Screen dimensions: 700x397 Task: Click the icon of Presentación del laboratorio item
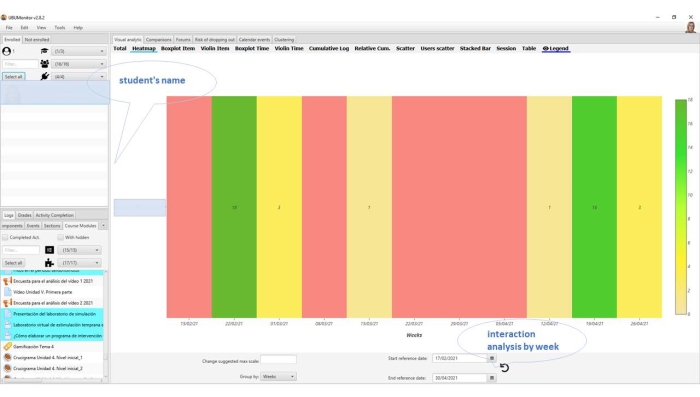[x=8, y=314]
